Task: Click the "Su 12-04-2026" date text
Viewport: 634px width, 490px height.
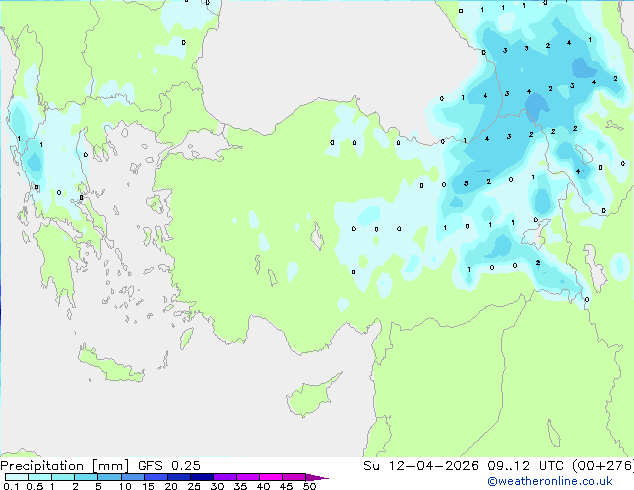Action: (421, 466)
